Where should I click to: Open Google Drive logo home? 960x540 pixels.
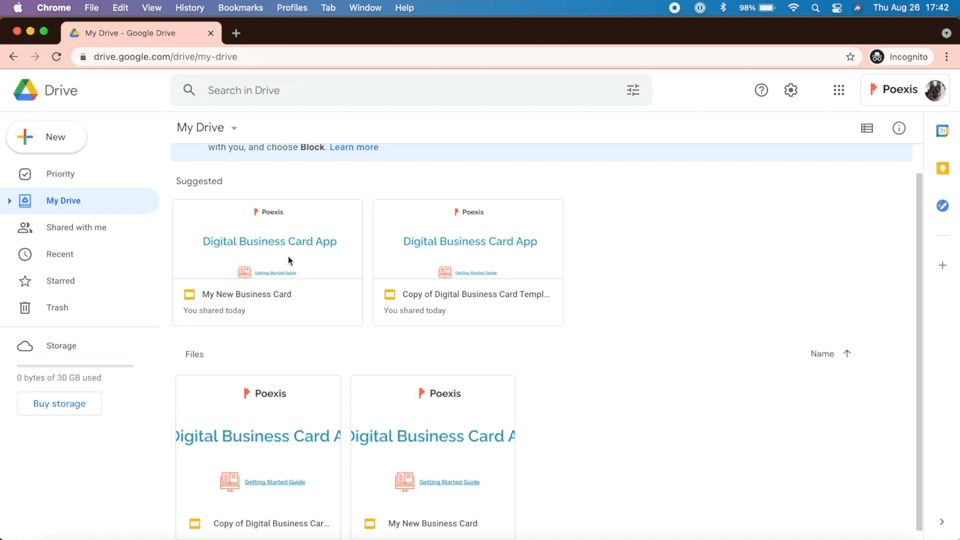[x=45, y=90]
